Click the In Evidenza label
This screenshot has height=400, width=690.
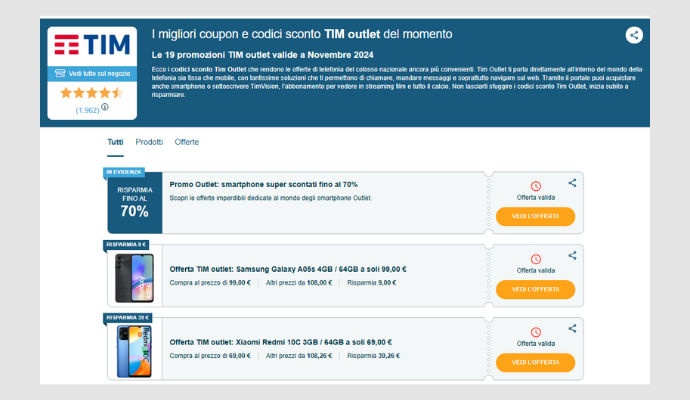124,172
